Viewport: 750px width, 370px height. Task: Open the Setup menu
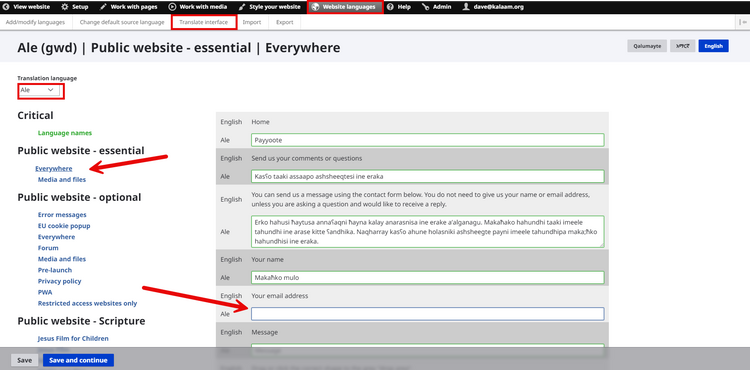[75, 7]
